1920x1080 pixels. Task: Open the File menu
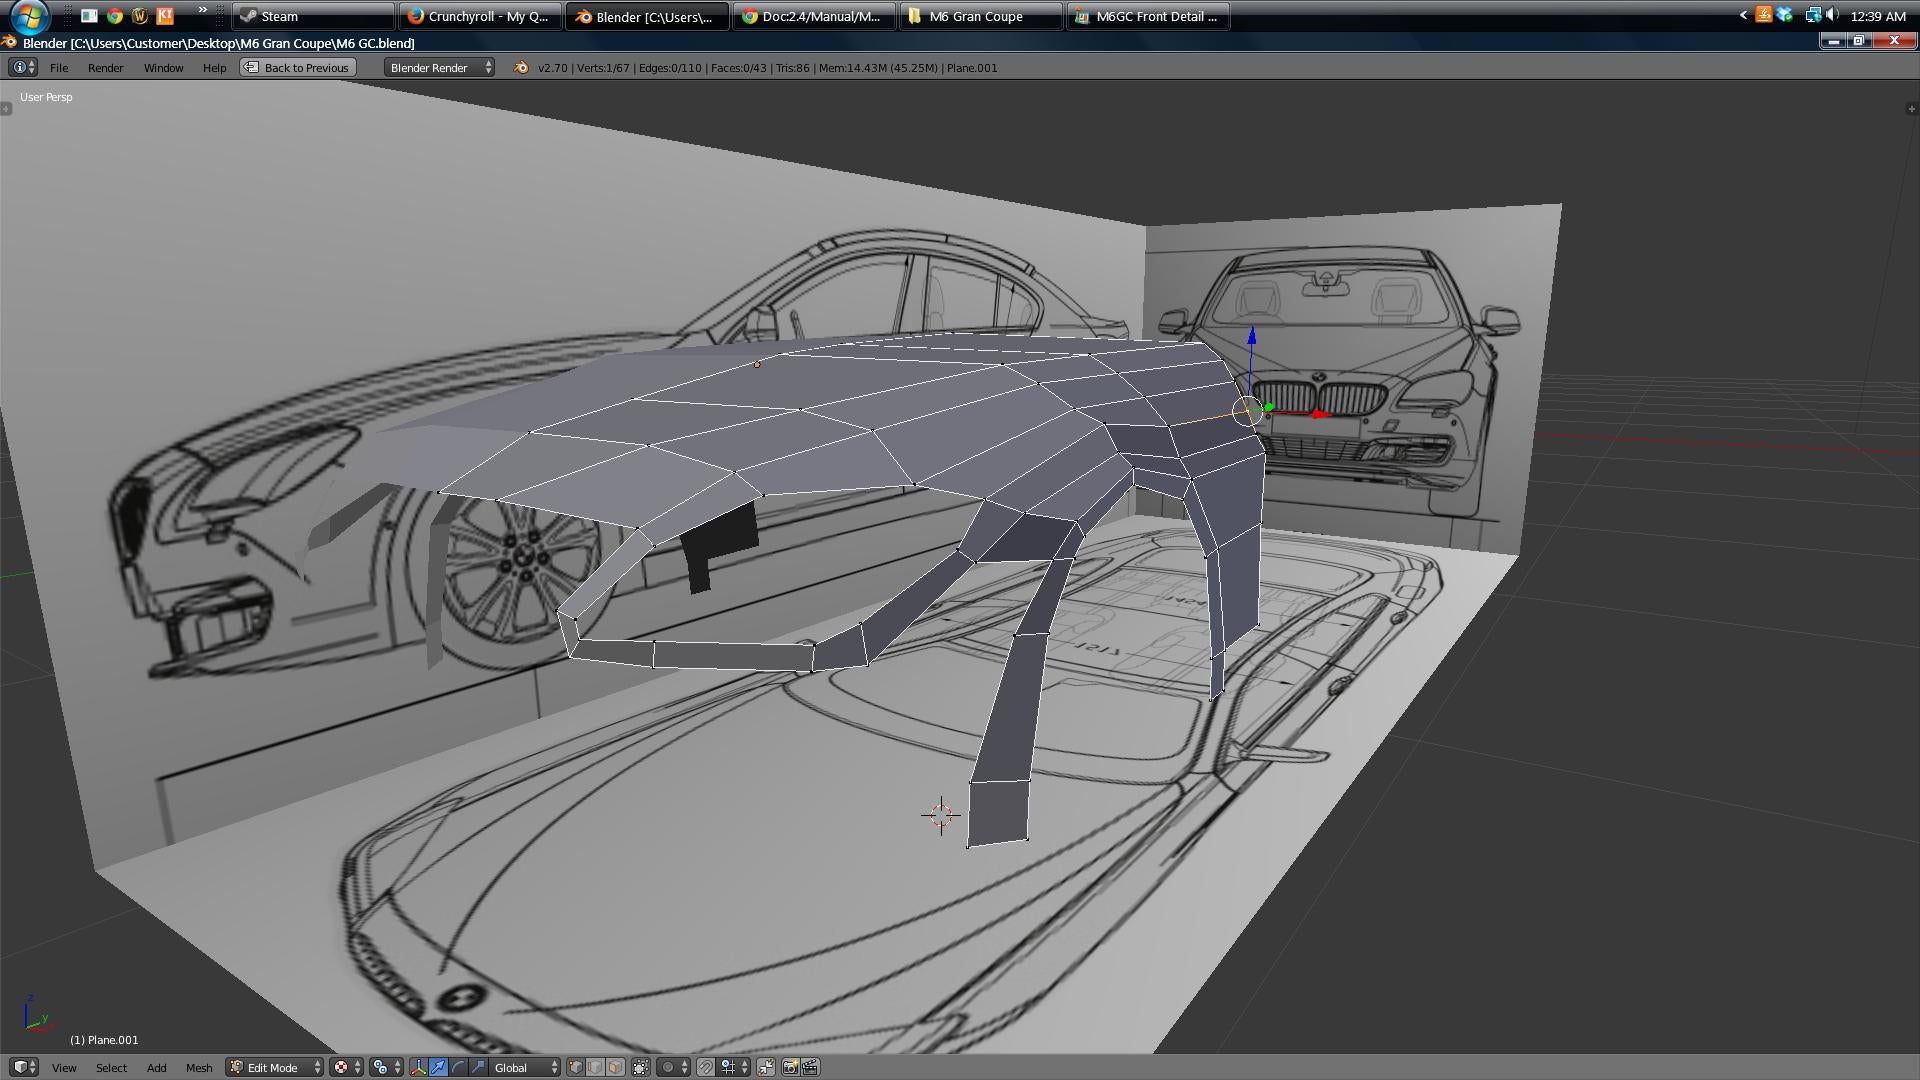[x=59, y=67]
